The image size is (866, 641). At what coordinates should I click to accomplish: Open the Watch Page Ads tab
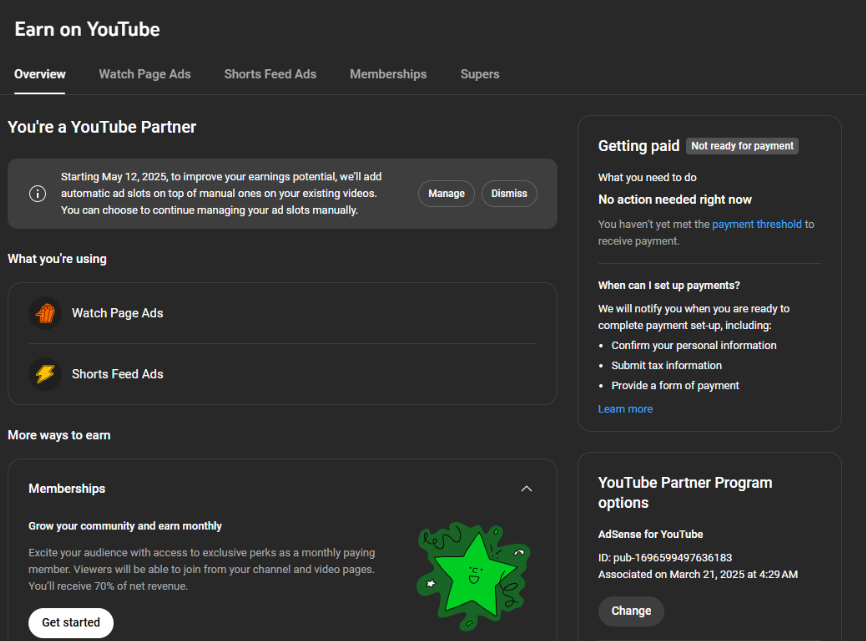pos(145,75)
